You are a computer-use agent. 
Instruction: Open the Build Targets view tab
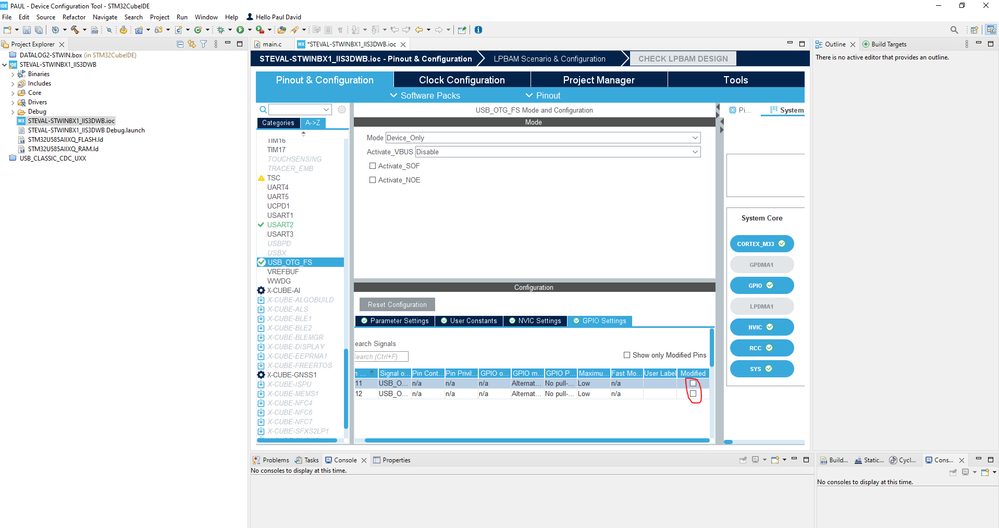[884, 44]
